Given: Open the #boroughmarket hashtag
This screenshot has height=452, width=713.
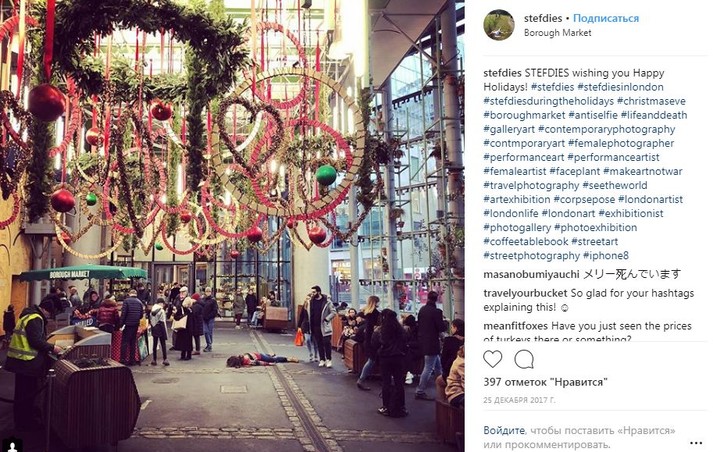Looking at the screenshot, I should pos(524,115).
